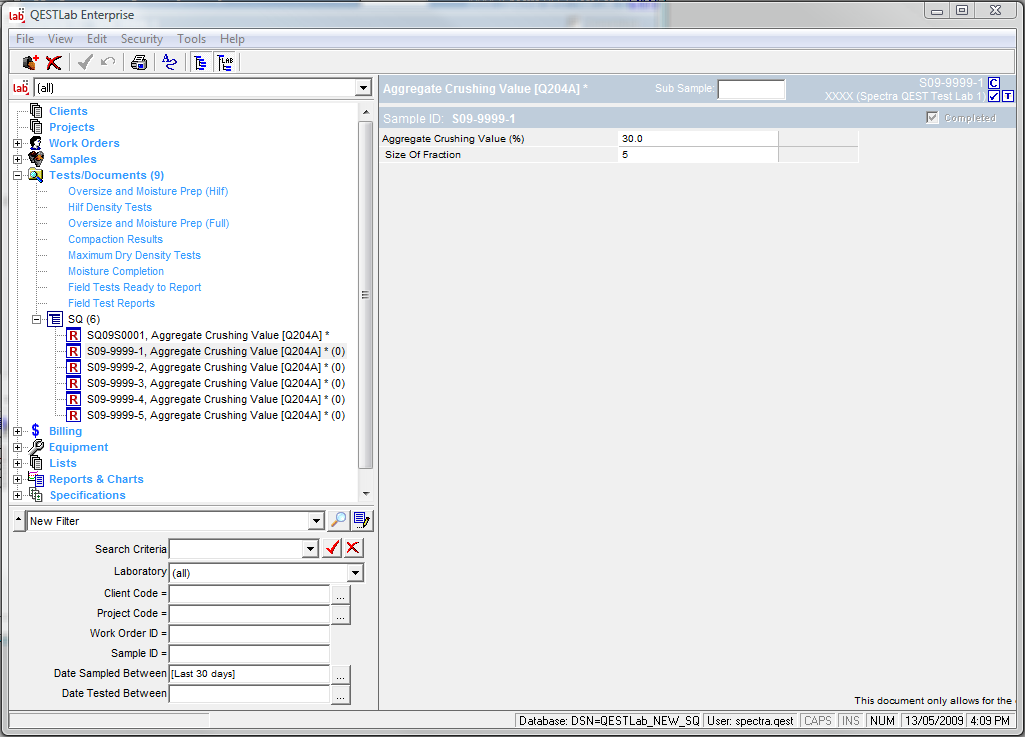Click the blue T icon in header

pyautogui.click(x=1008, y=97)
